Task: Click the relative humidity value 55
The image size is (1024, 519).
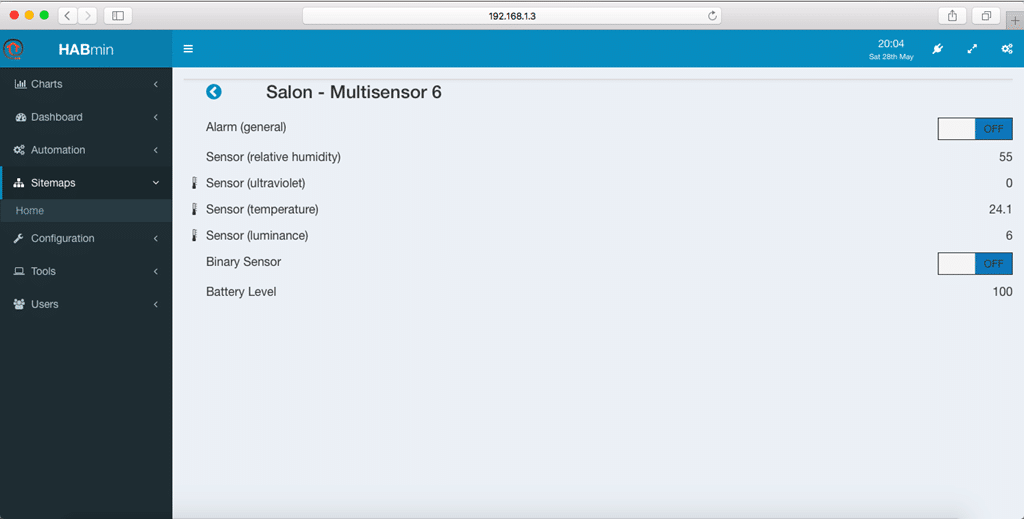Action: click(x=1006, y=157)
